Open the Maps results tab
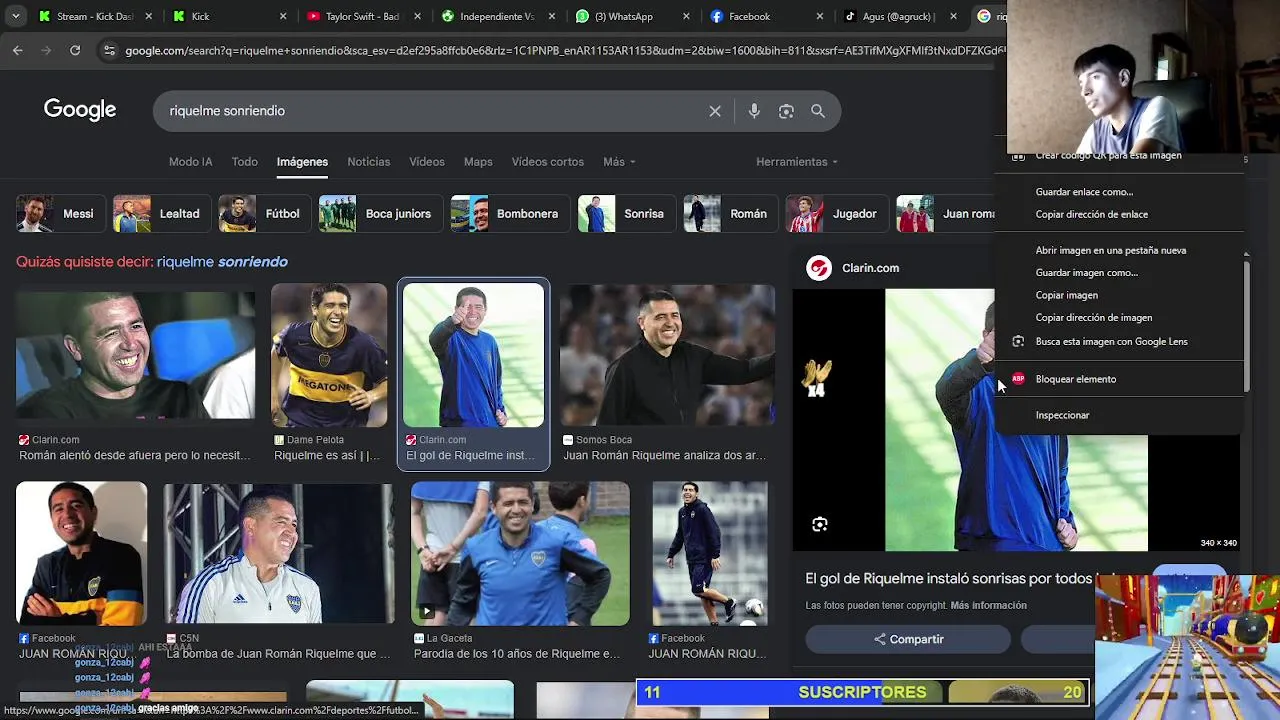Screen dimensions: 1280x720 (x=478, y=162)
